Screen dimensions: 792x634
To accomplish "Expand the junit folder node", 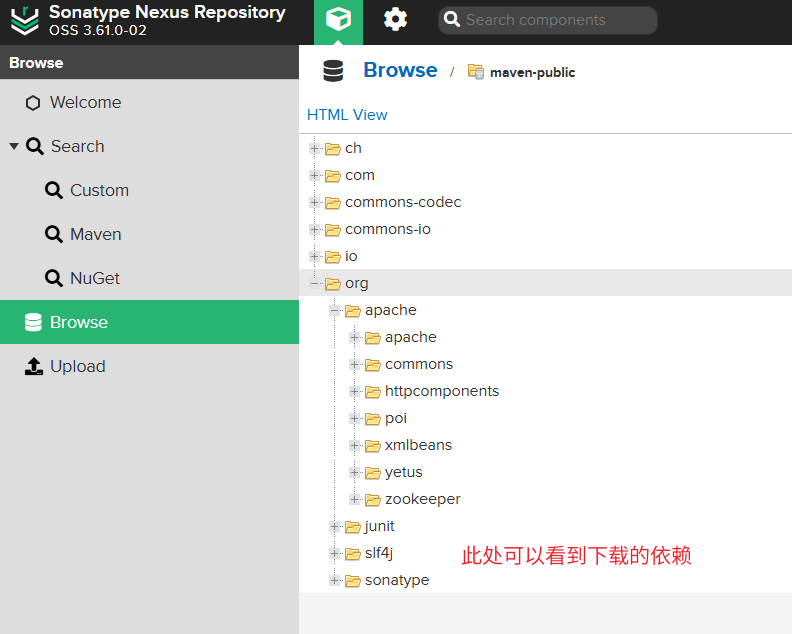I will [335, 526].
